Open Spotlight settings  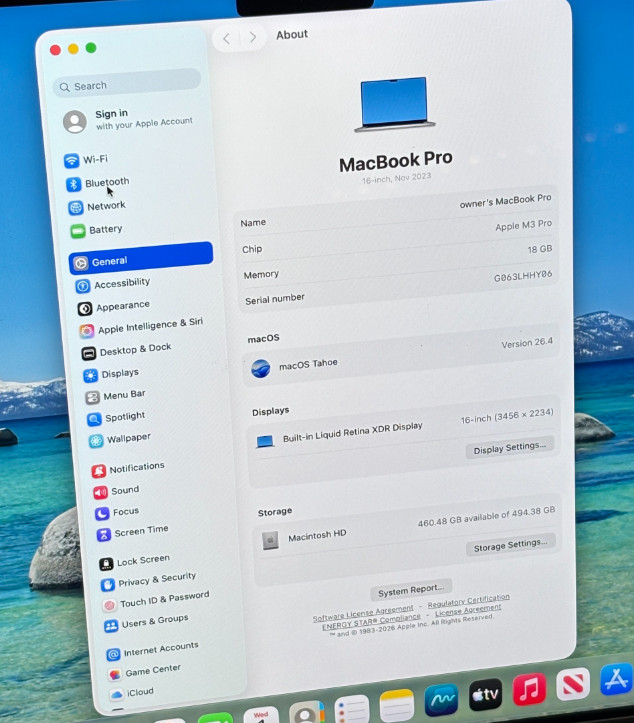coord(116,418)
